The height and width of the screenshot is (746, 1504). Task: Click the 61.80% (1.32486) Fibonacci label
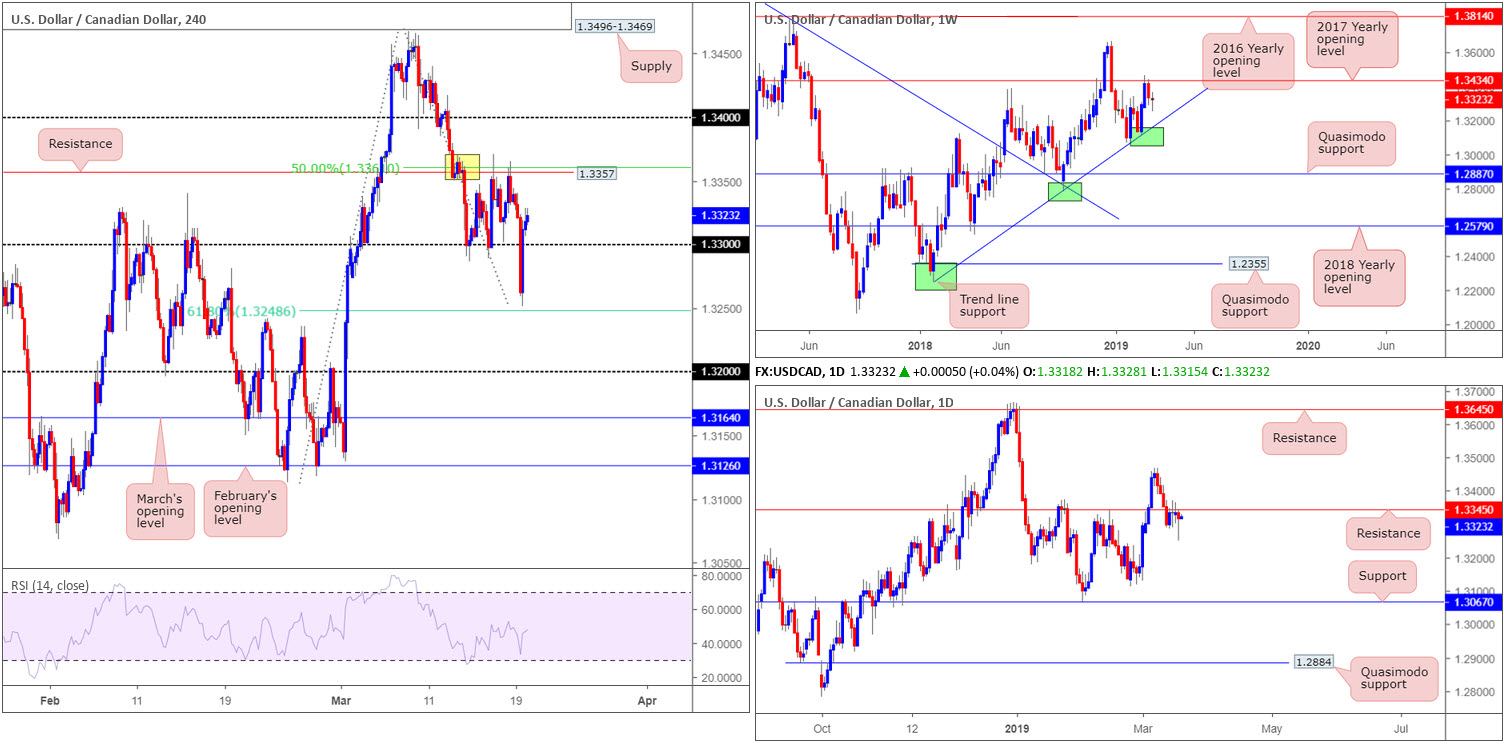(243, 311)
